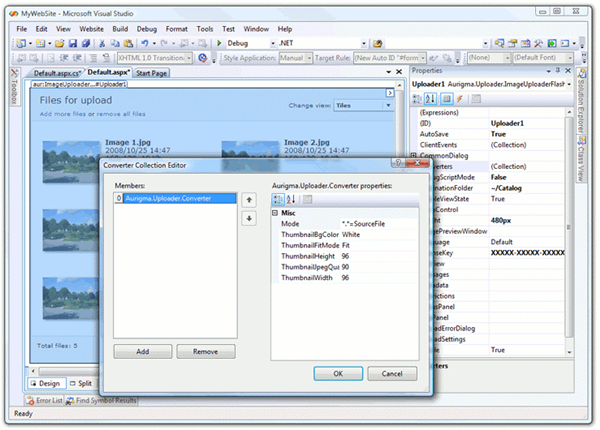
Task: Open the File menu
Action: point(21,29)
